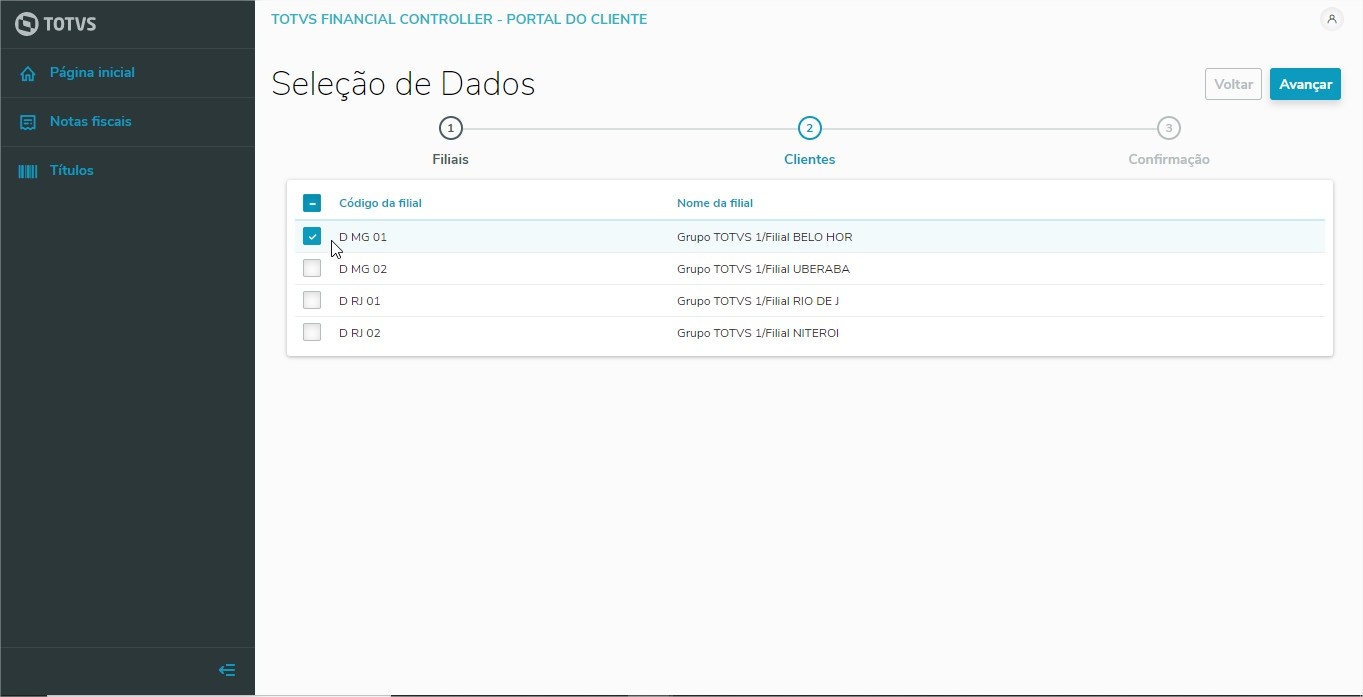The height and width of the screenshot is (697, 1363).
Task: Sort by Código da filial column header
Action: pyautogui.click(x=380, y=203)
